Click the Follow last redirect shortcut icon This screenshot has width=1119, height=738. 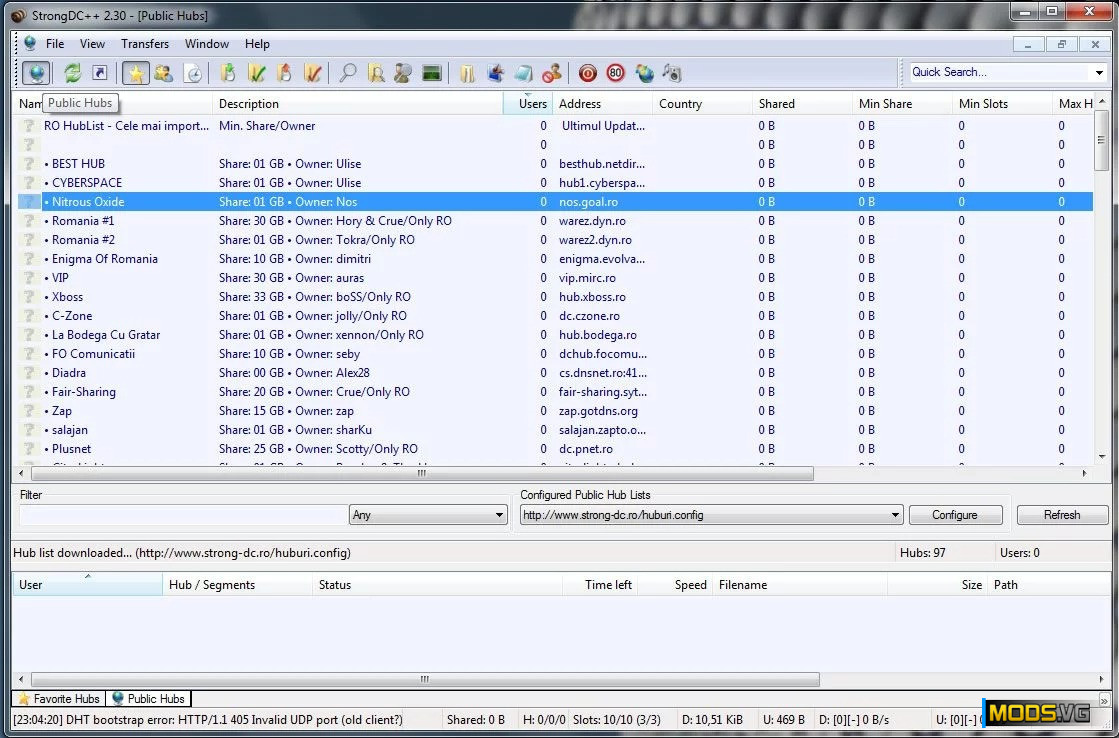tap(100, 73)
